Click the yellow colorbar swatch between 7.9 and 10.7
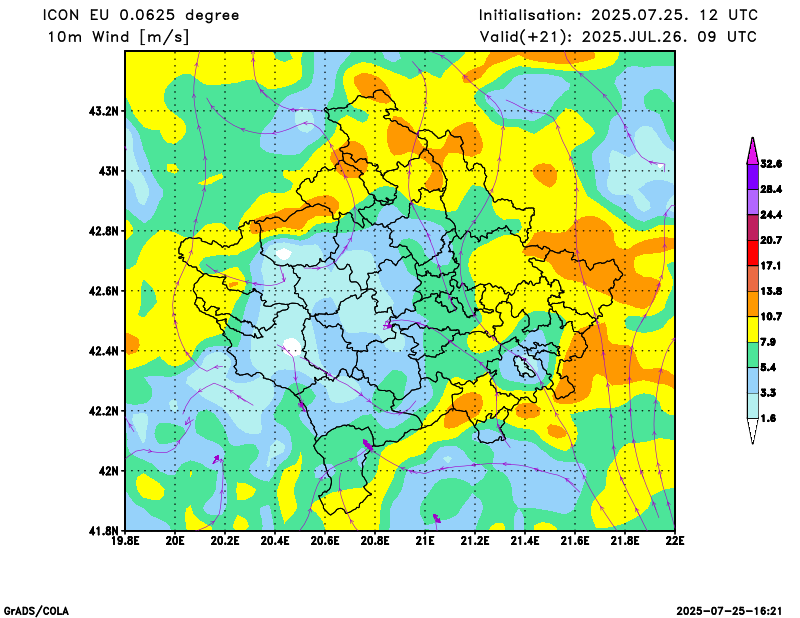Viewport: 800px width, 618px height. [x=753, y=330]
